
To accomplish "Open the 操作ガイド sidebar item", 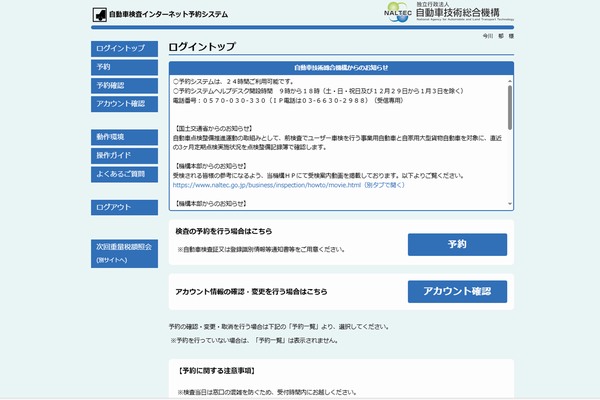I will (x=124, y=155).
